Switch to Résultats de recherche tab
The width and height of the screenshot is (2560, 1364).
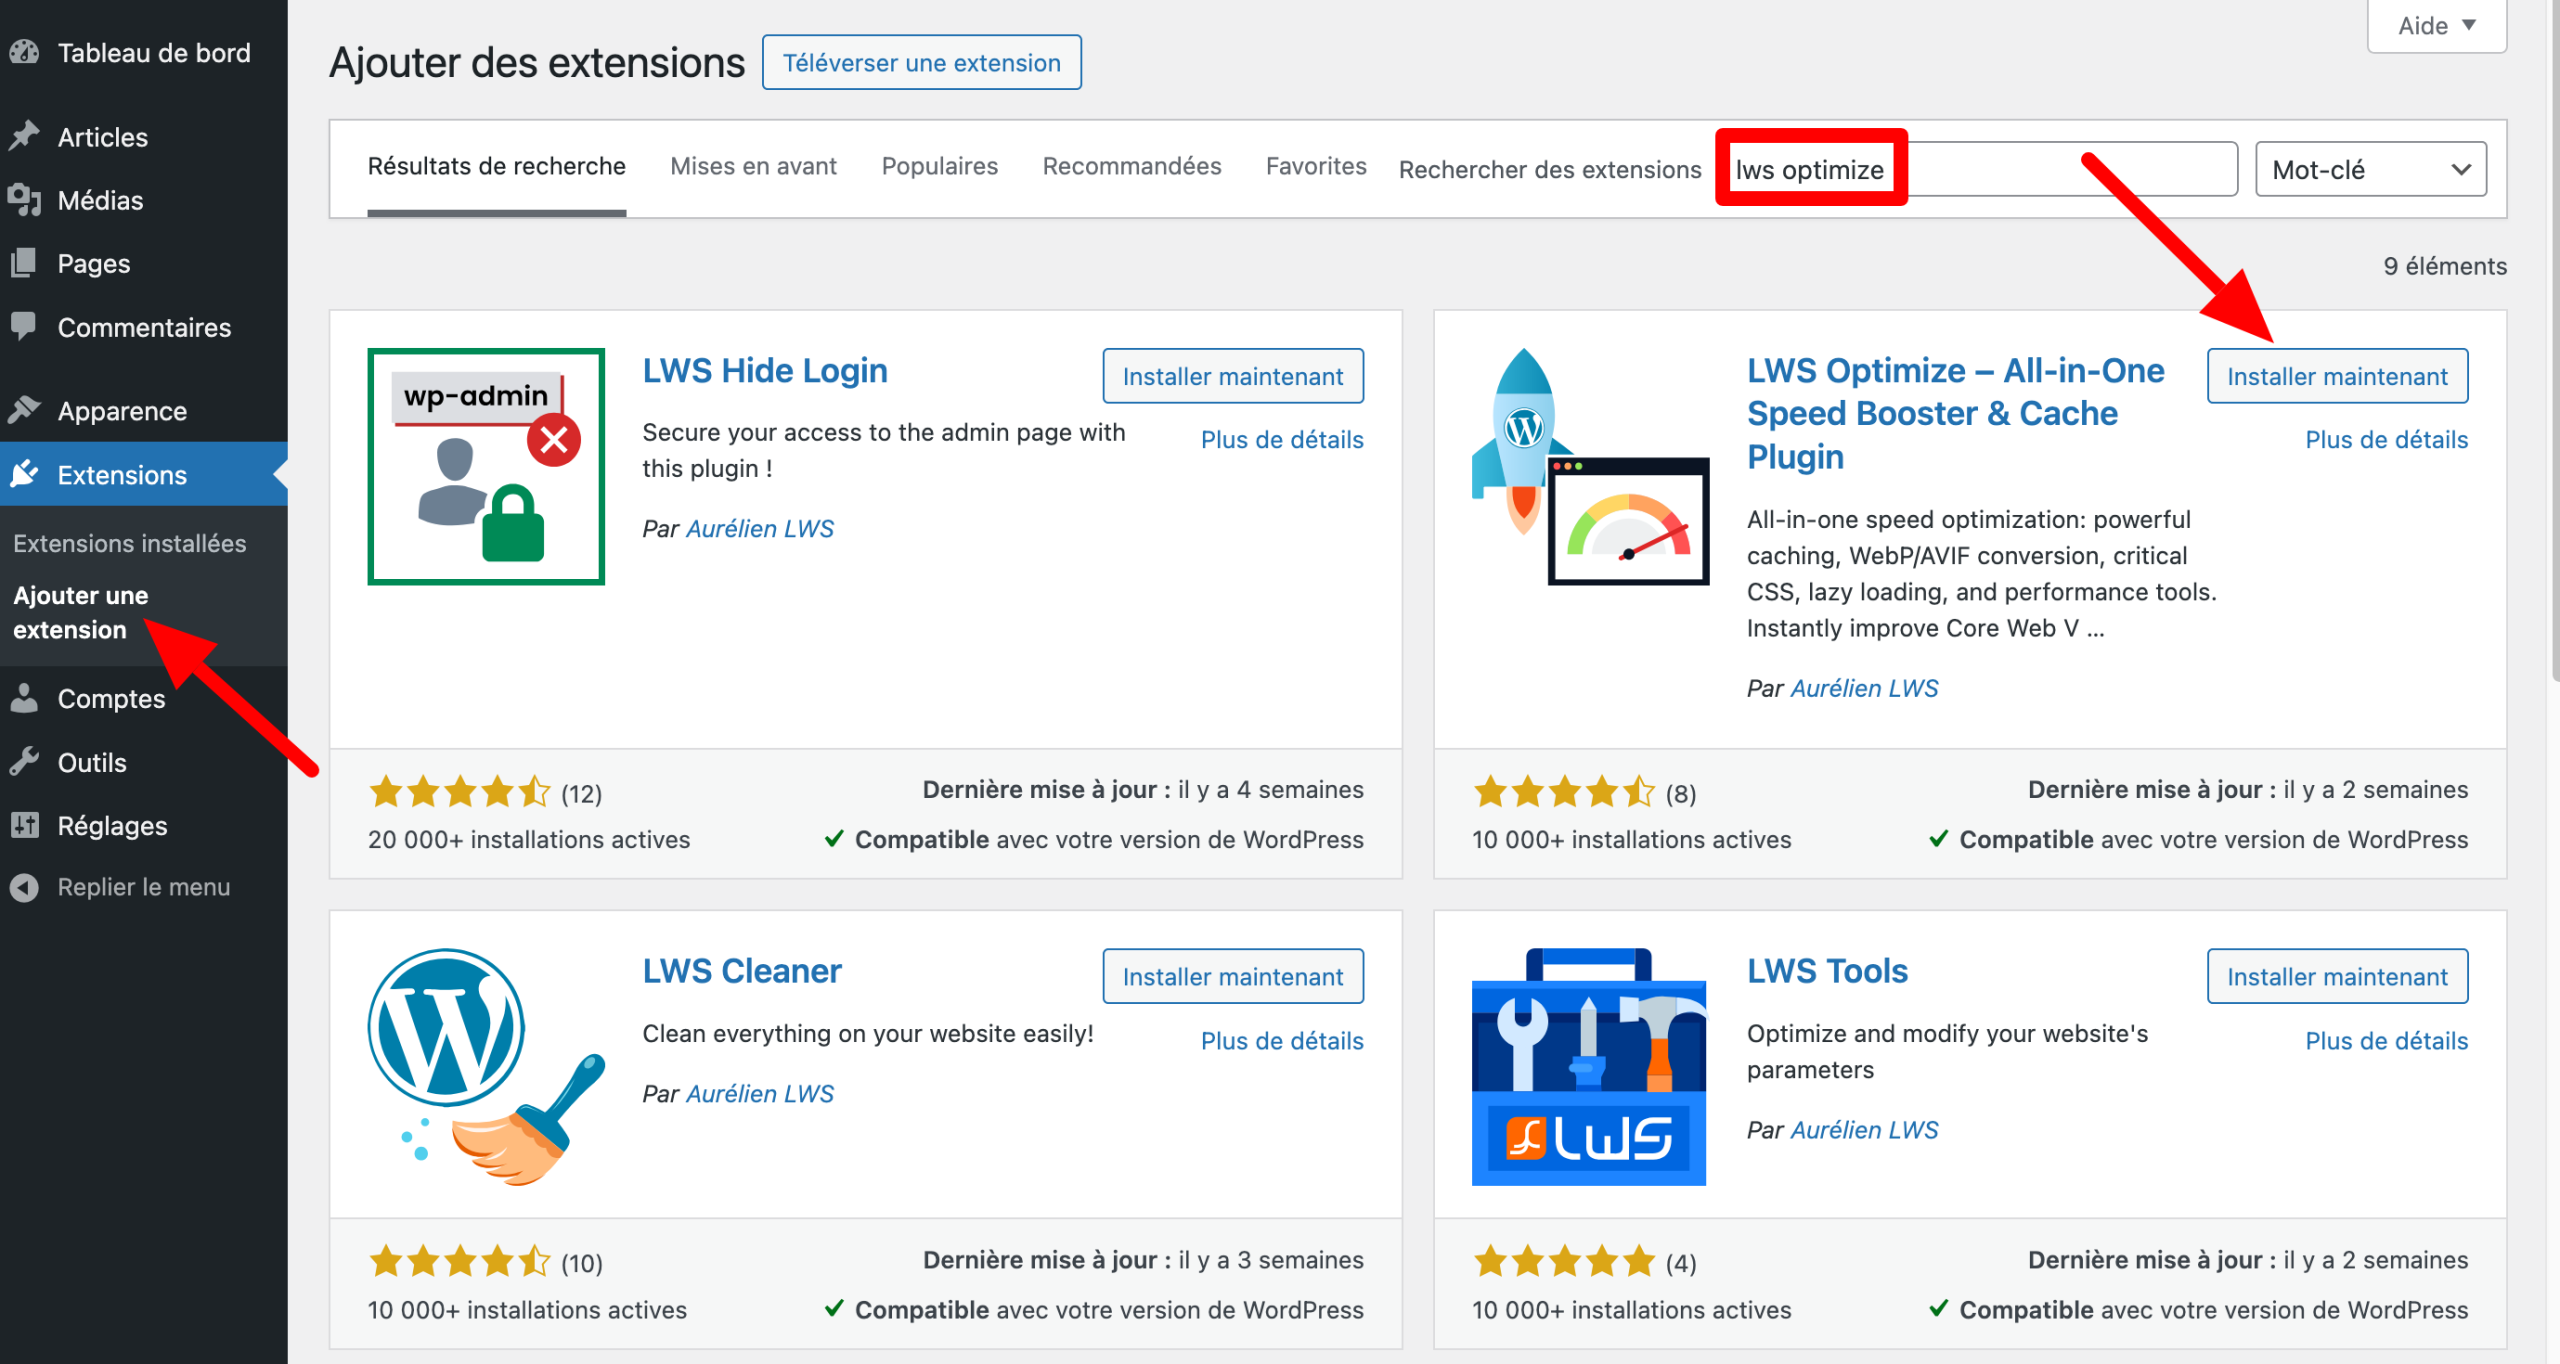tap(497, 167)
